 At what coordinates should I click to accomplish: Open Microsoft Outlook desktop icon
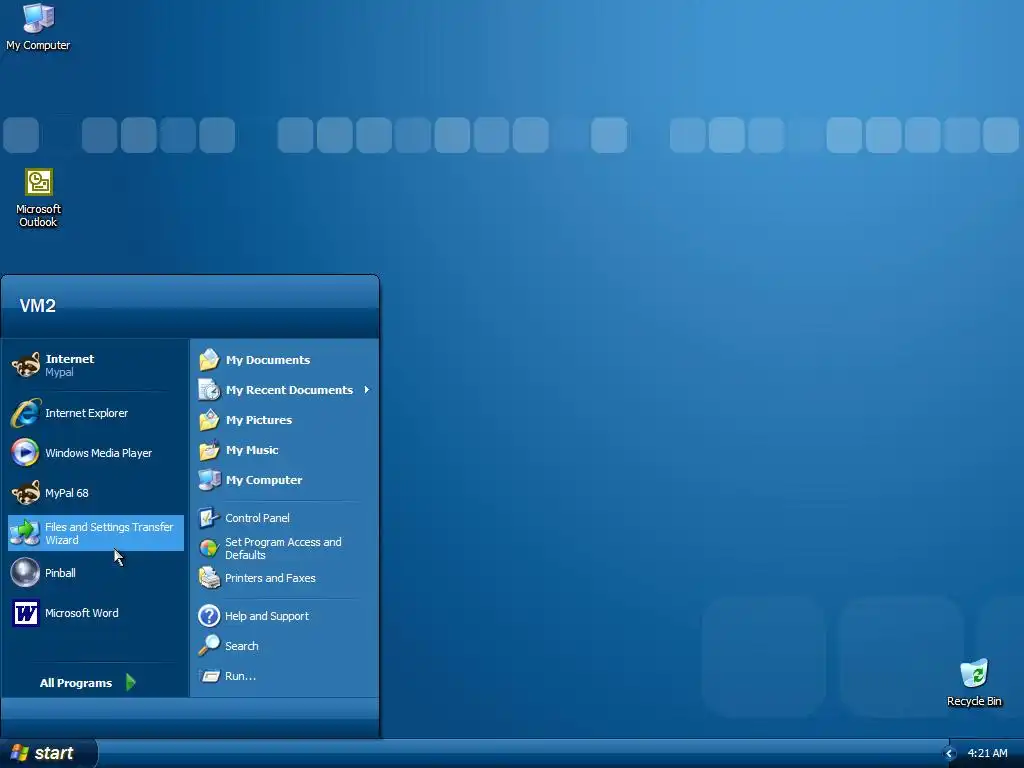39,198
